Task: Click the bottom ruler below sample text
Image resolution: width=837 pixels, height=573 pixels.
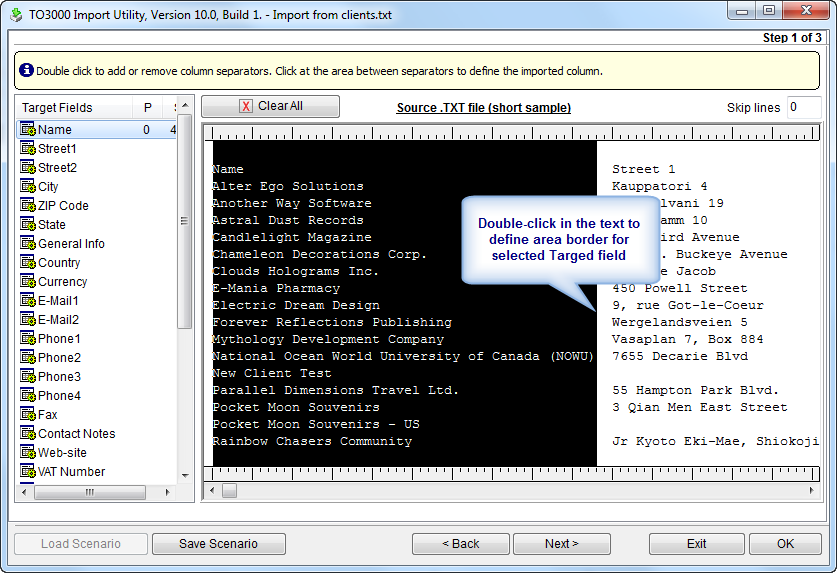Action: (x=512, y=473)
